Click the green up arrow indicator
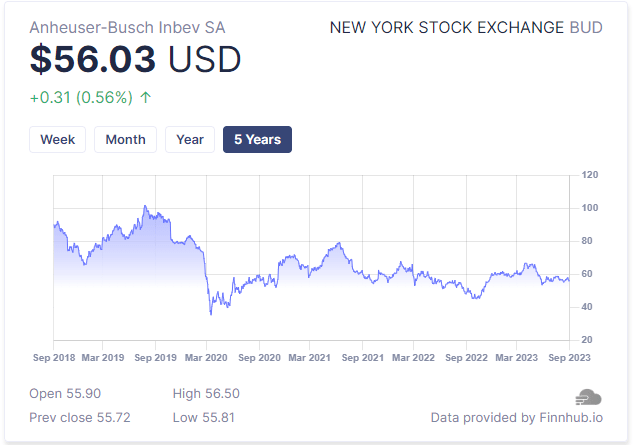Screen dimensions: 634x445 pos(146,98)
